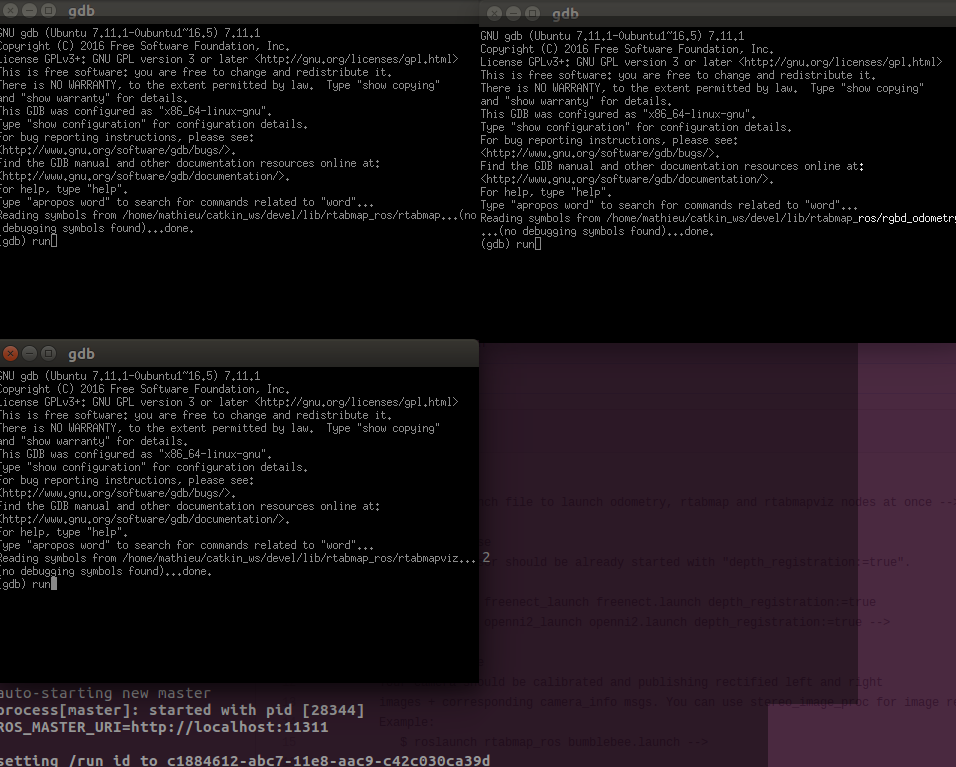Maximize the rtabmapviz gdb terminal window

pos(48,353)
